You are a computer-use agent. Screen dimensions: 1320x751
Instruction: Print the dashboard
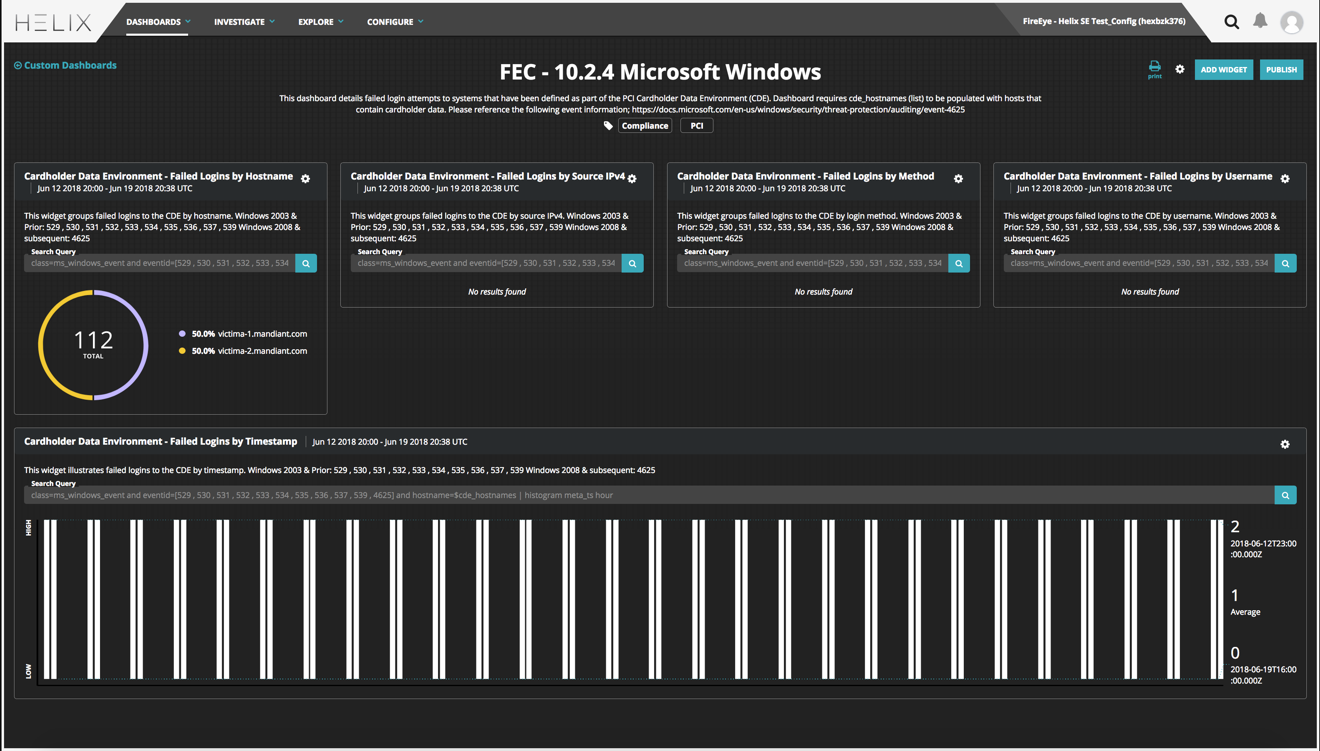[x=1155, y=69]
